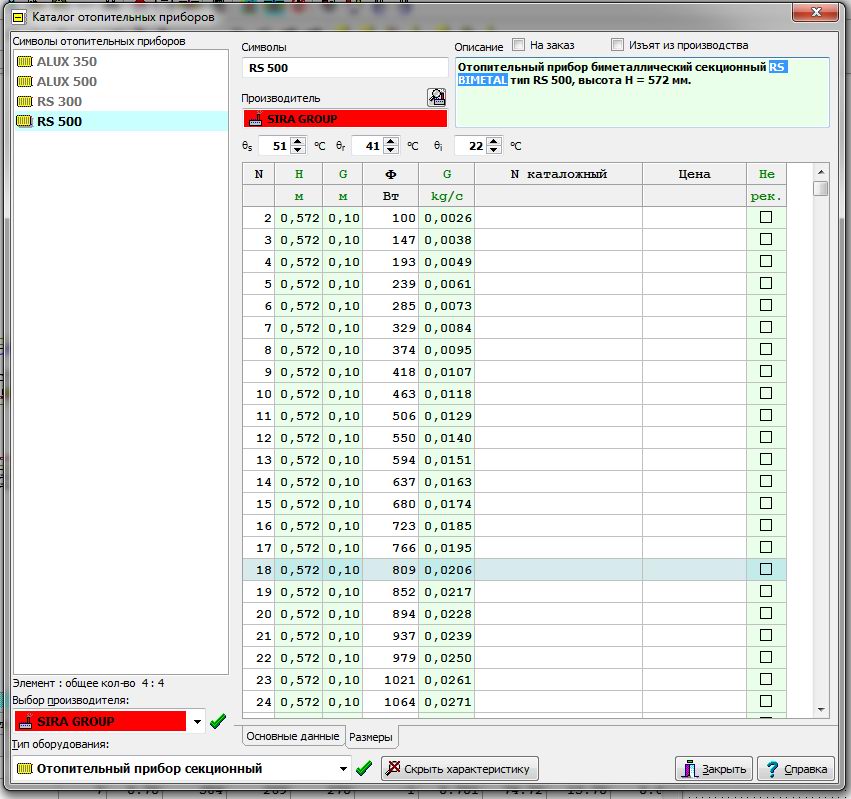The image size is (851, 799).
Task: Click the Закрыть button
Action: pos(714,769)
